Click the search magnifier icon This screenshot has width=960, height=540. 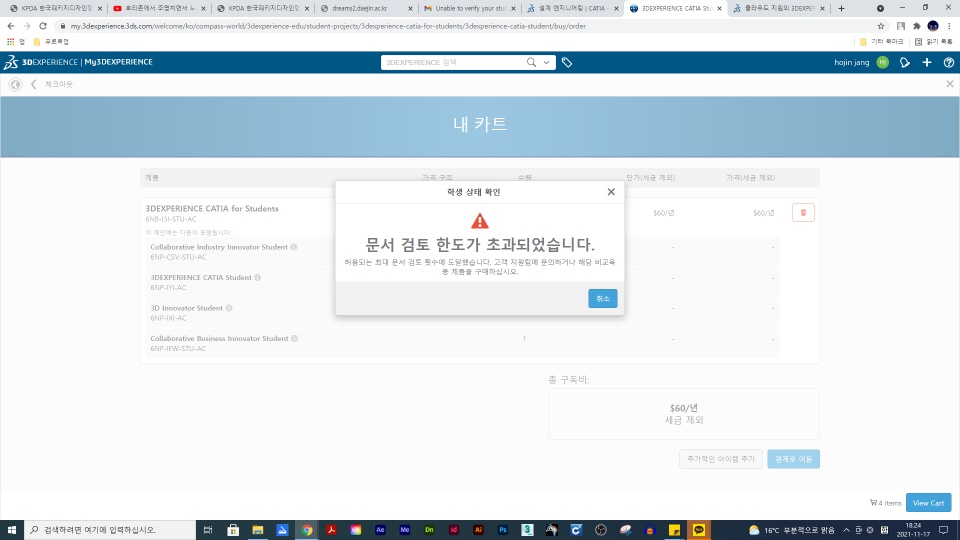click(531, 62)
